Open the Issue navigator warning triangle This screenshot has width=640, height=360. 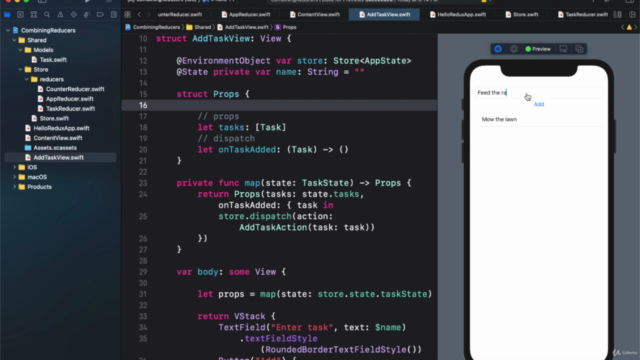point(60,15)
